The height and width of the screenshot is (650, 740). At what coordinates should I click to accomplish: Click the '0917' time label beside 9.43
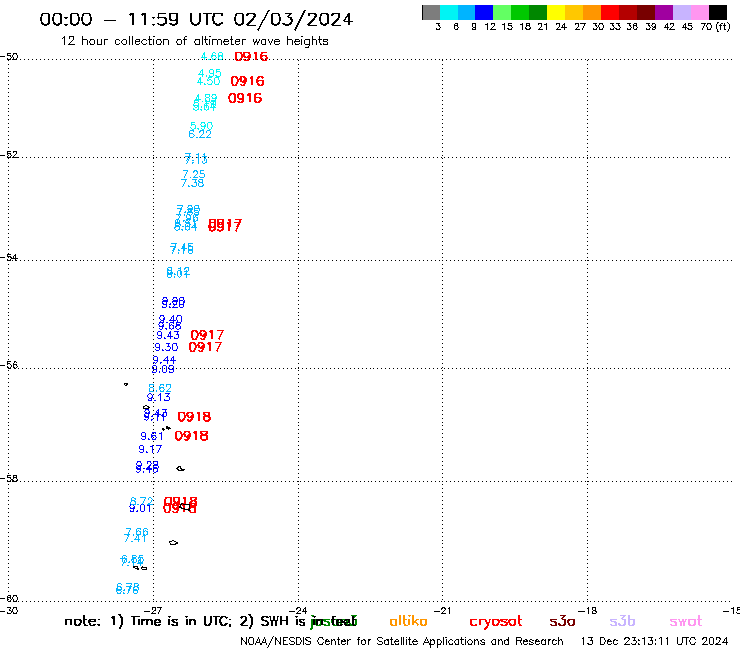[207, 335]
